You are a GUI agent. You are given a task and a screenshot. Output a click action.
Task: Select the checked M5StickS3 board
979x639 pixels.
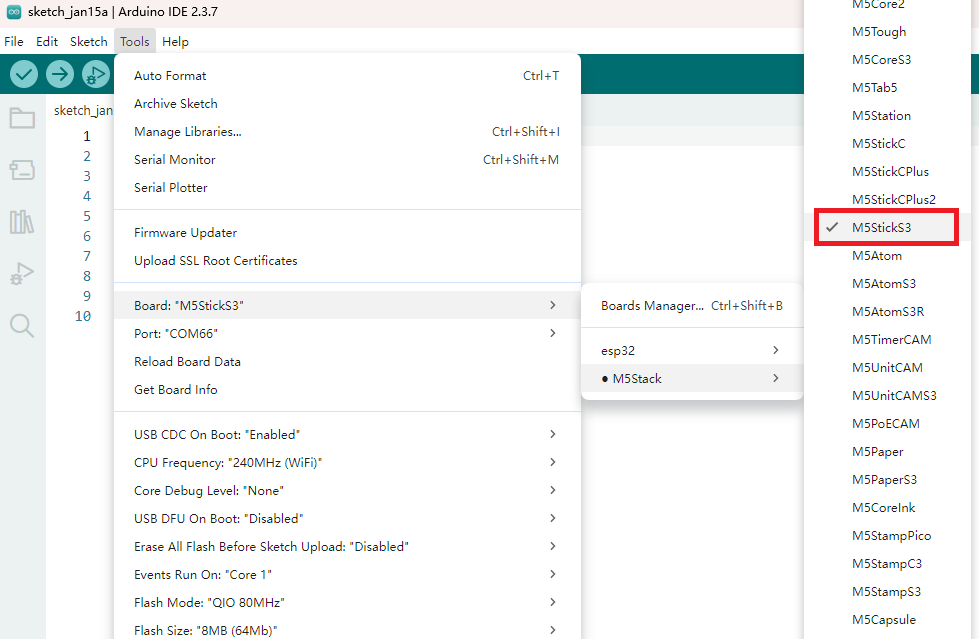[x=881, y=227]
